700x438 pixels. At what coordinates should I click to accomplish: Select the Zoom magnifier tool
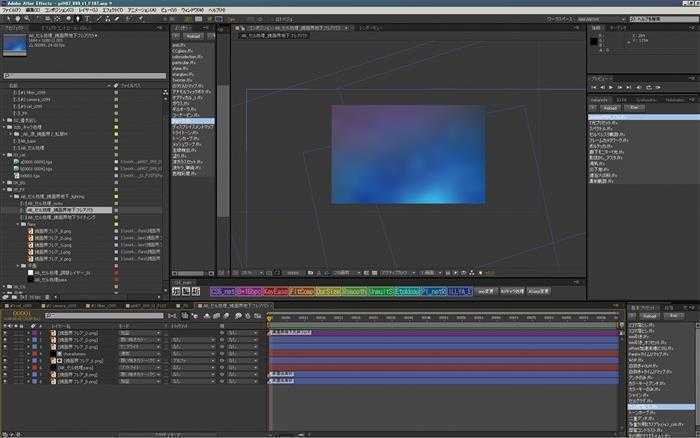pyautogui.click(x=27, y=19)
